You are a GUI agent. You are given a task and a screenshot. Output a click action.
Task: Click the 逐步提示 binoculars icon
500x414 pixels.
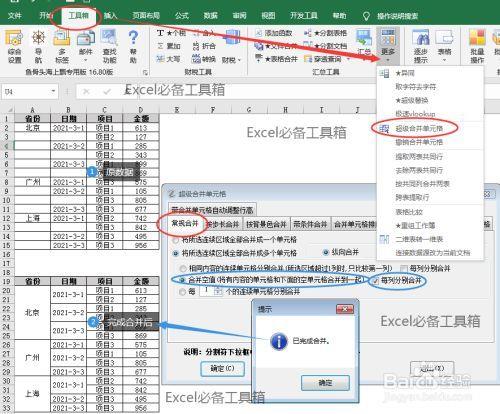coord(421,46)
